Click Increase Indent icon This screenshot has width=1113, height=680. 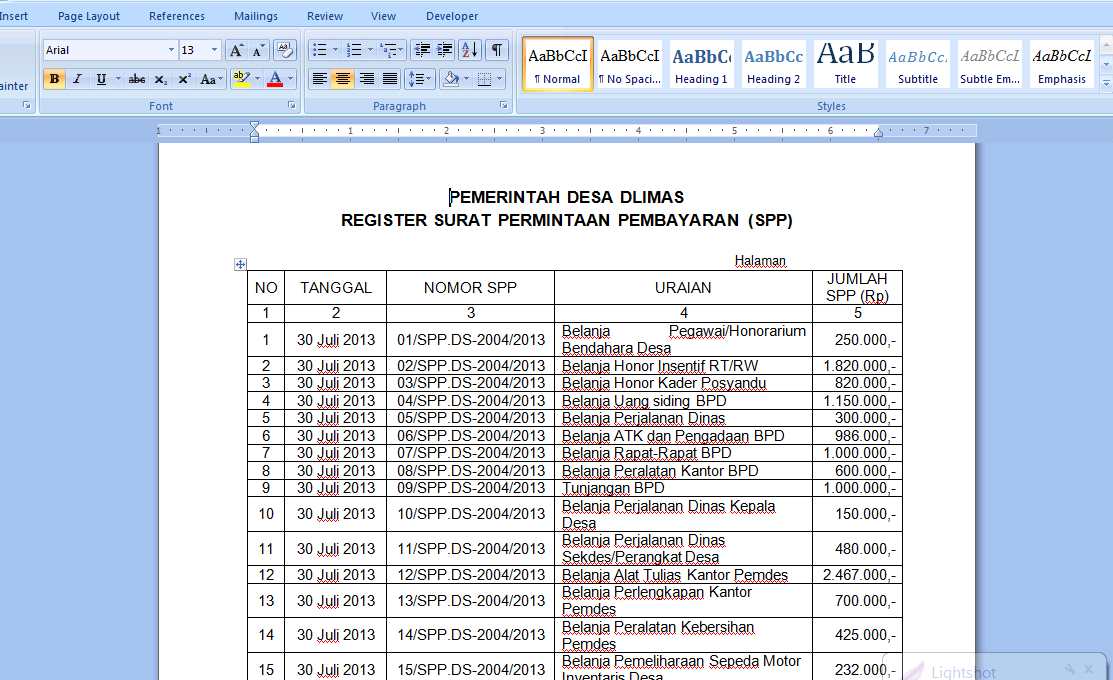click(444, 50)
